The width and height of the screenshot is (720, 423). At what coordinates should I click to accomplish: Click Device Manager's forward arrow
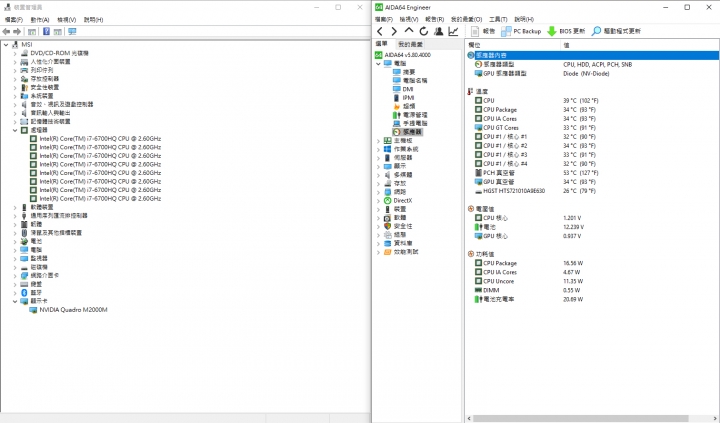17,32
